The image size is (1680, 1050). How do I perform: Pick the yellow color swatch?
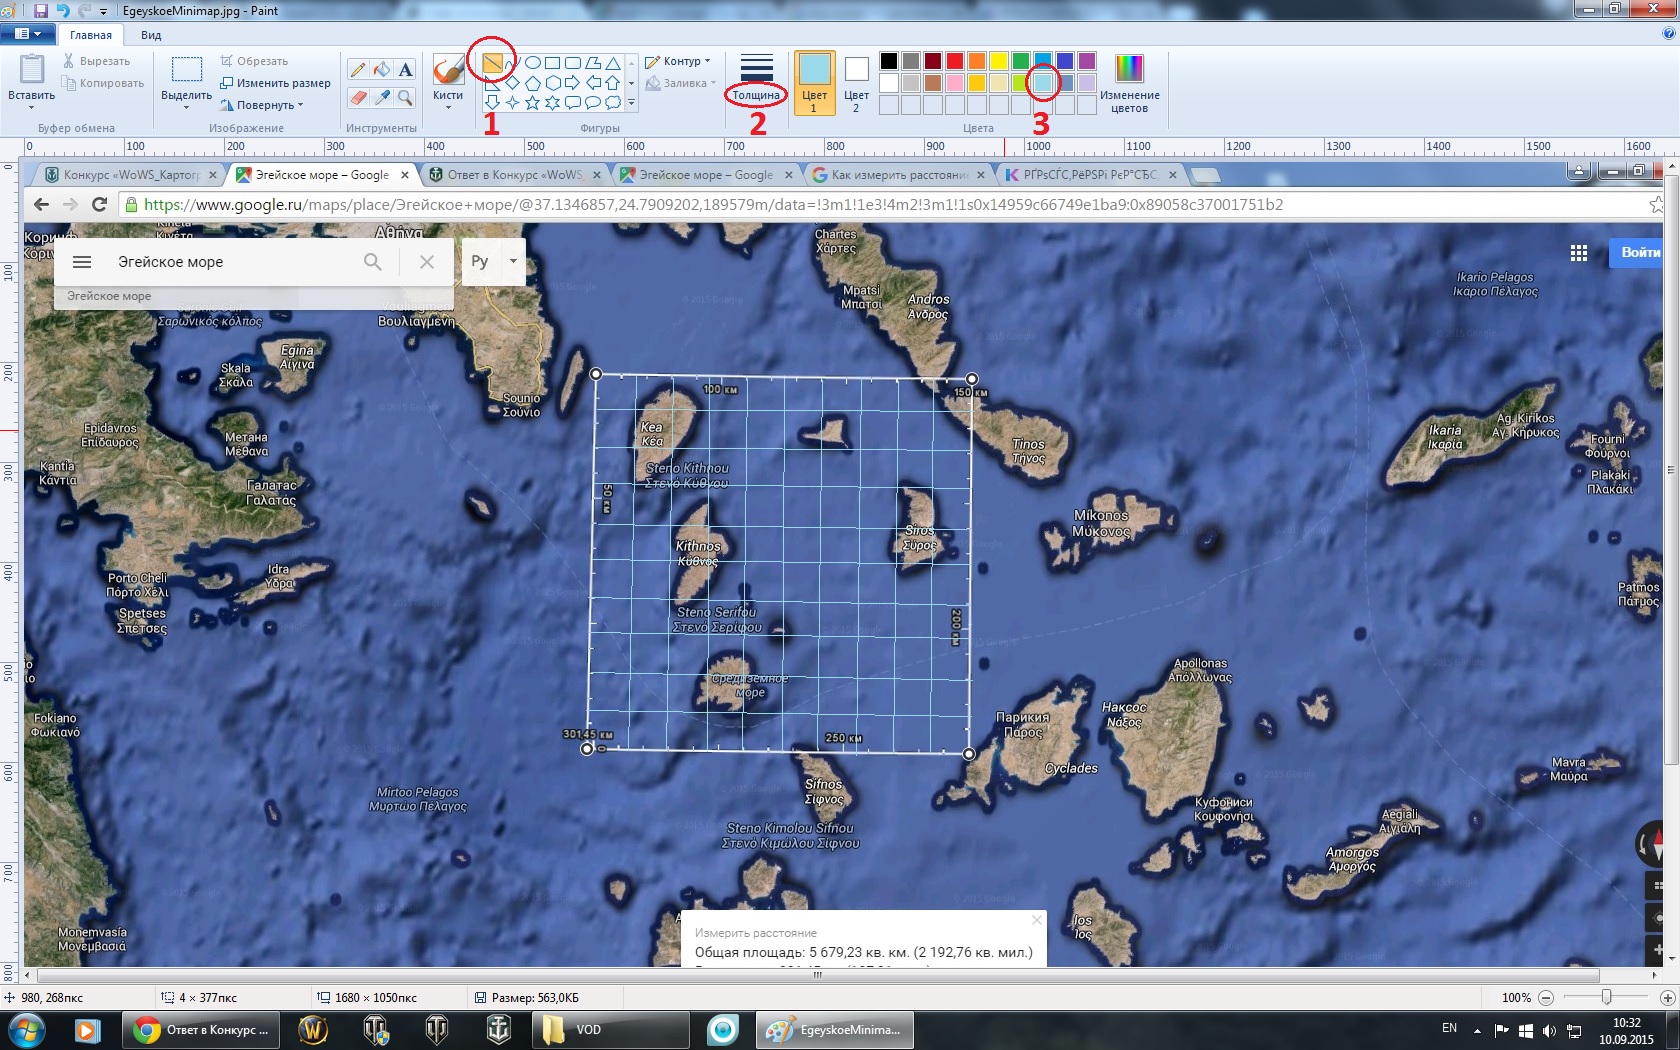[998, 61]
